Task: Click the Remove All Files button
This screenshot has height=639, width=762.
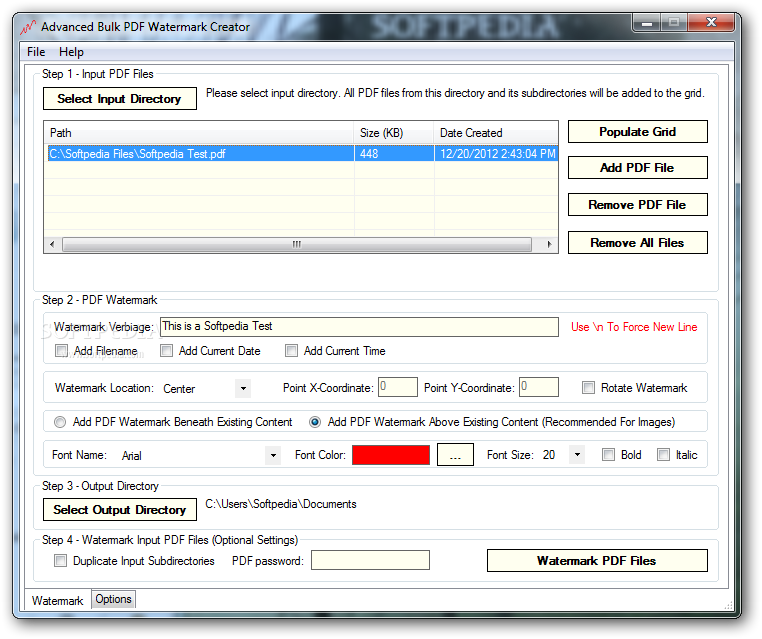Action: 637,242
